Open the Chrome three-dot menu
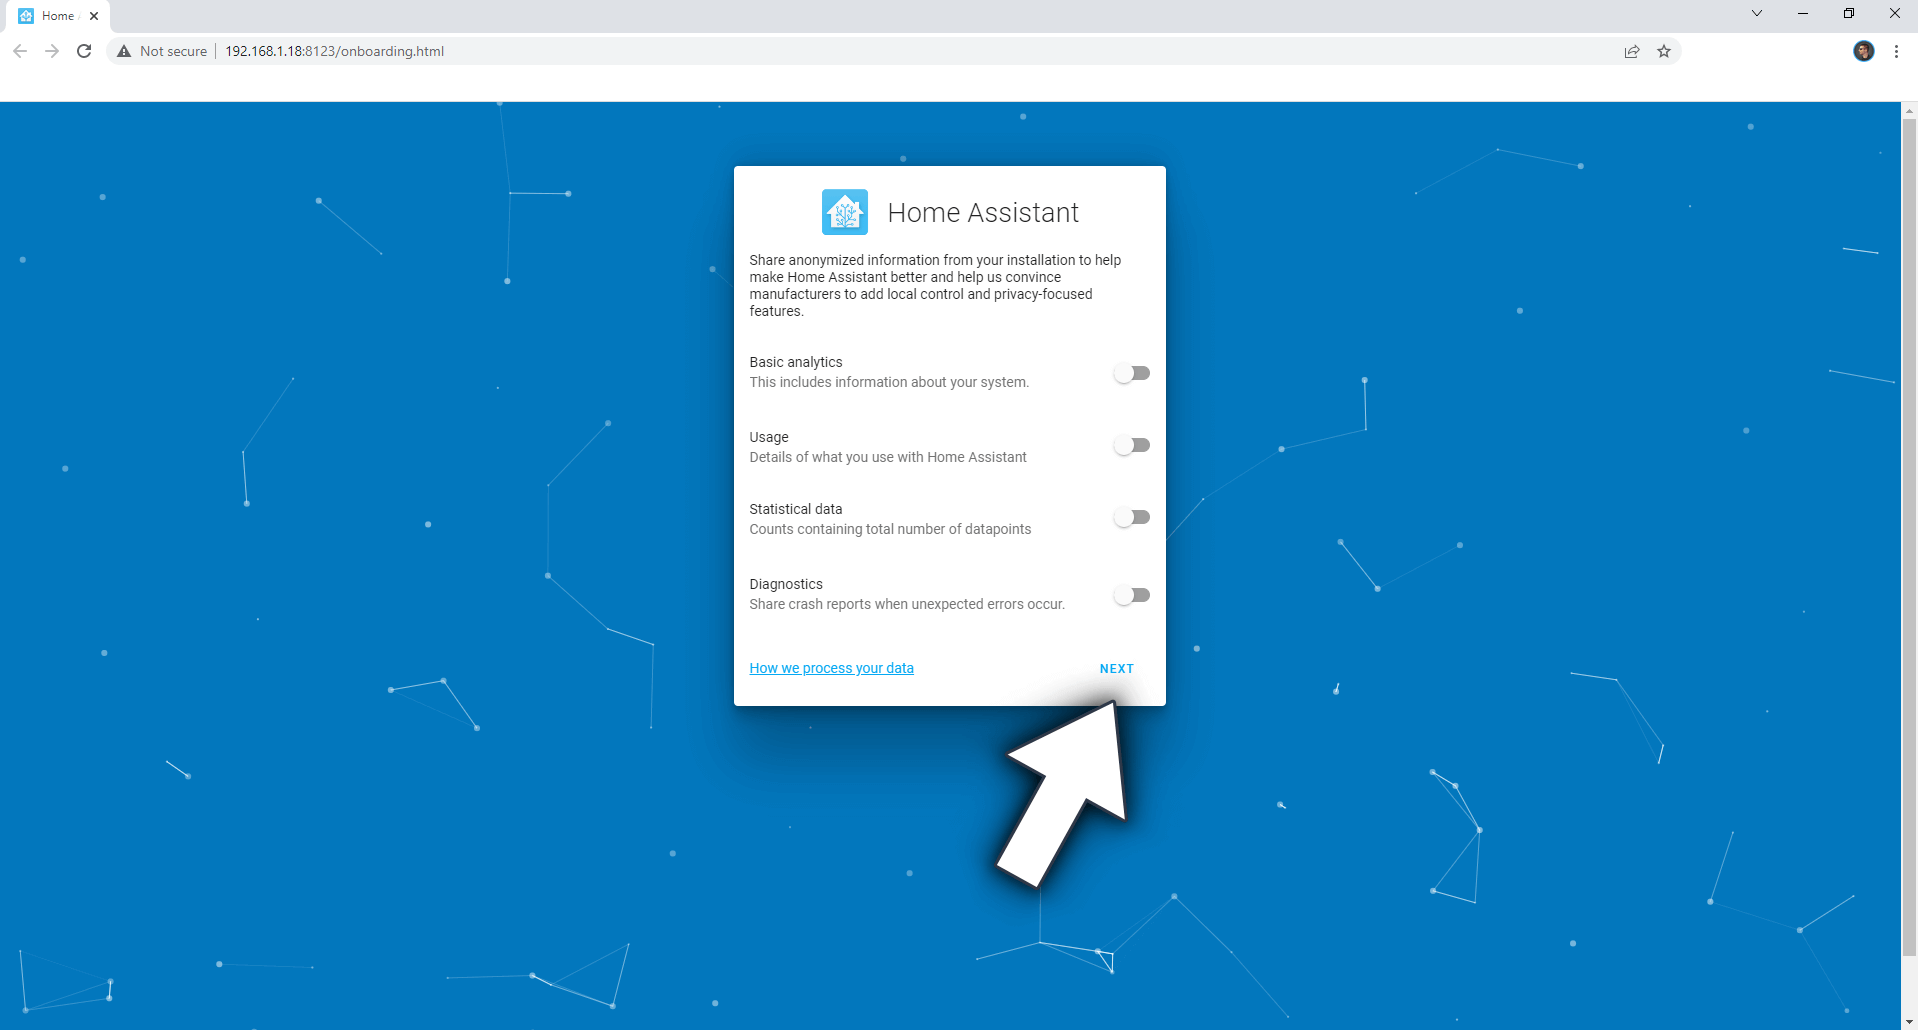Viewport: 1918px width, 1030px height. tap(1896, 51)
